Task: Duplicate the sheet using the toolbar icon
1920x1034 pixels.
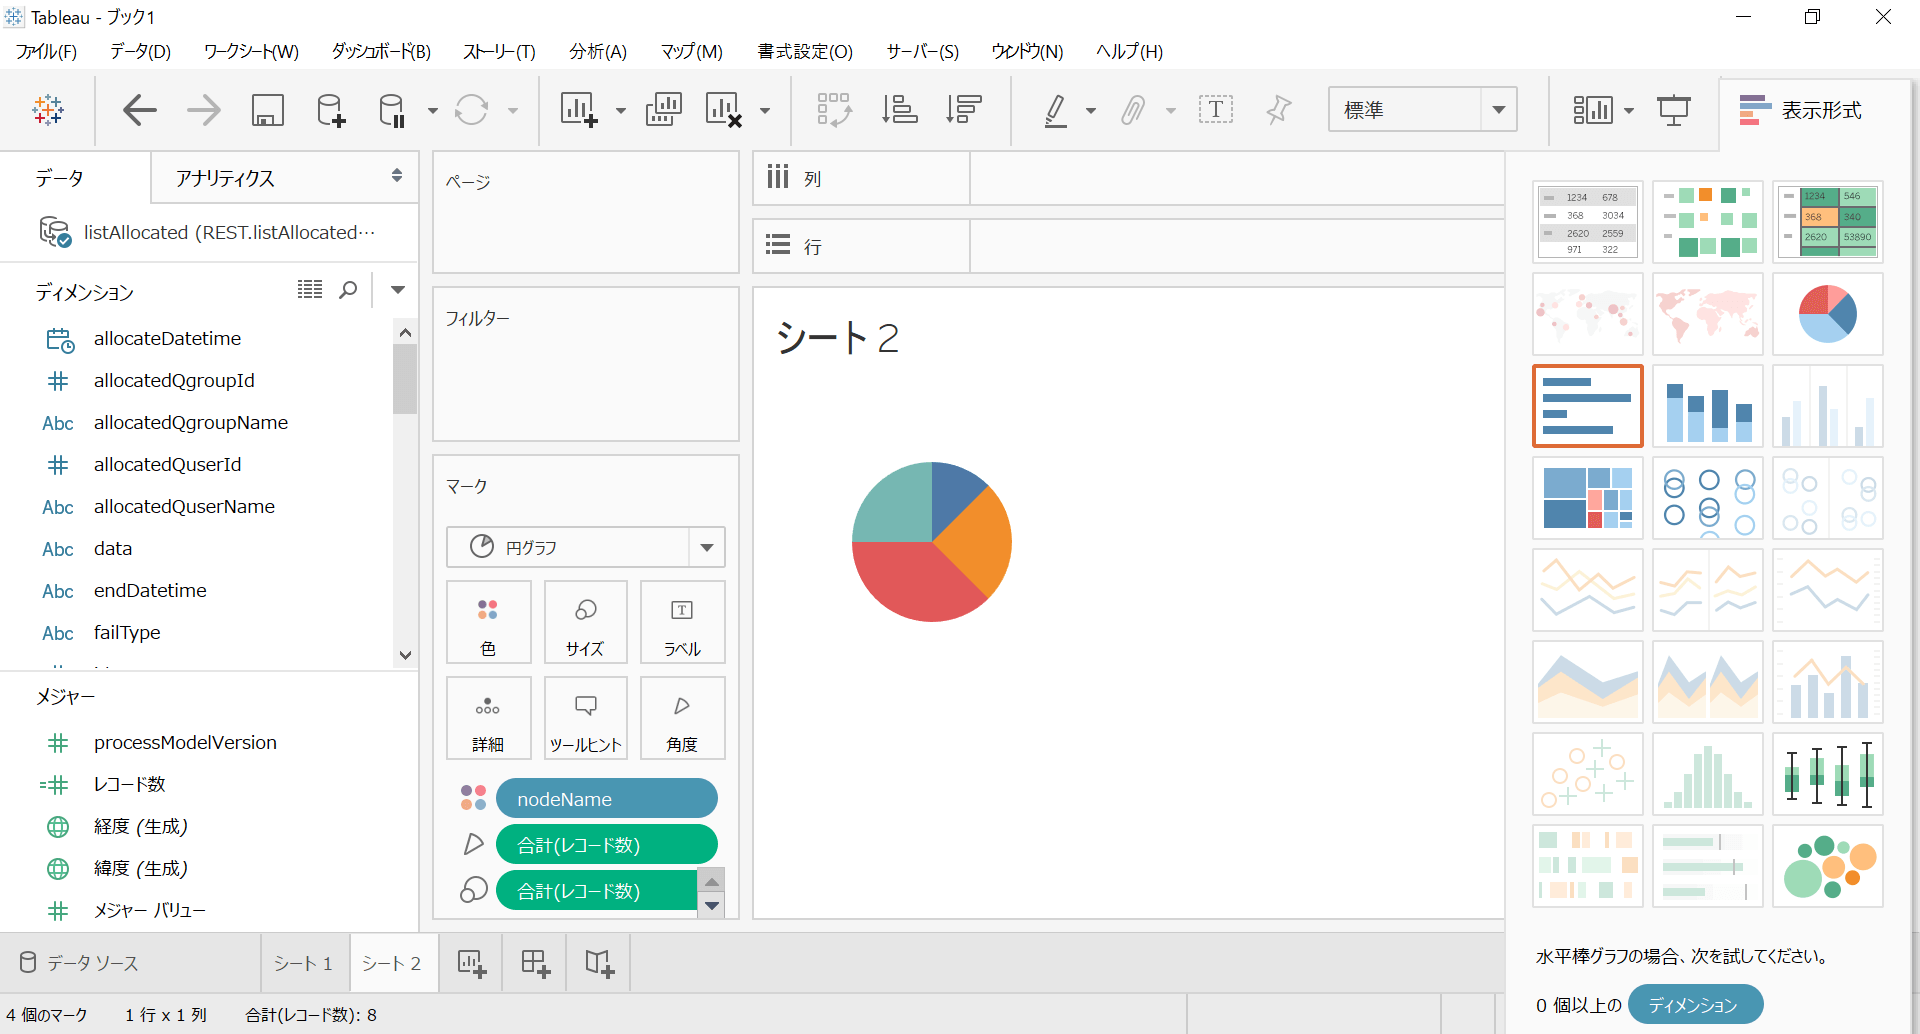Action: coord(663,110)
